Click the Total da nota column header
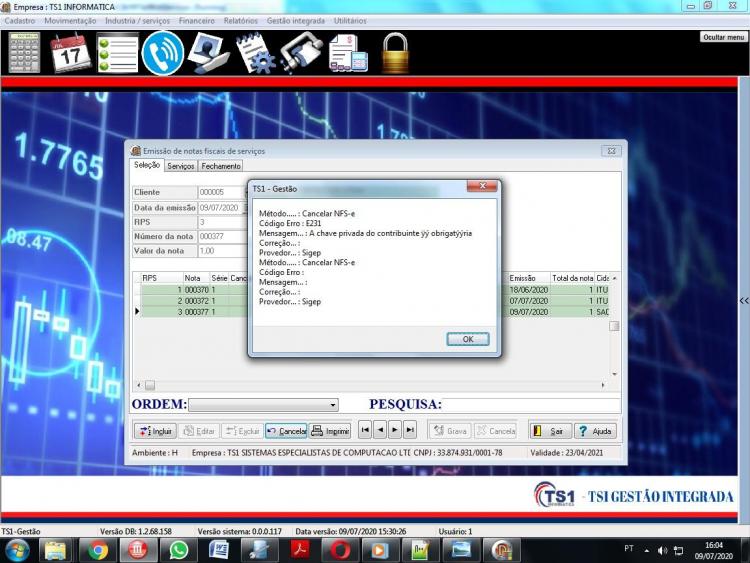Image resolution: width=750 pixels, height=563 pixels. [x=573, y=278]
